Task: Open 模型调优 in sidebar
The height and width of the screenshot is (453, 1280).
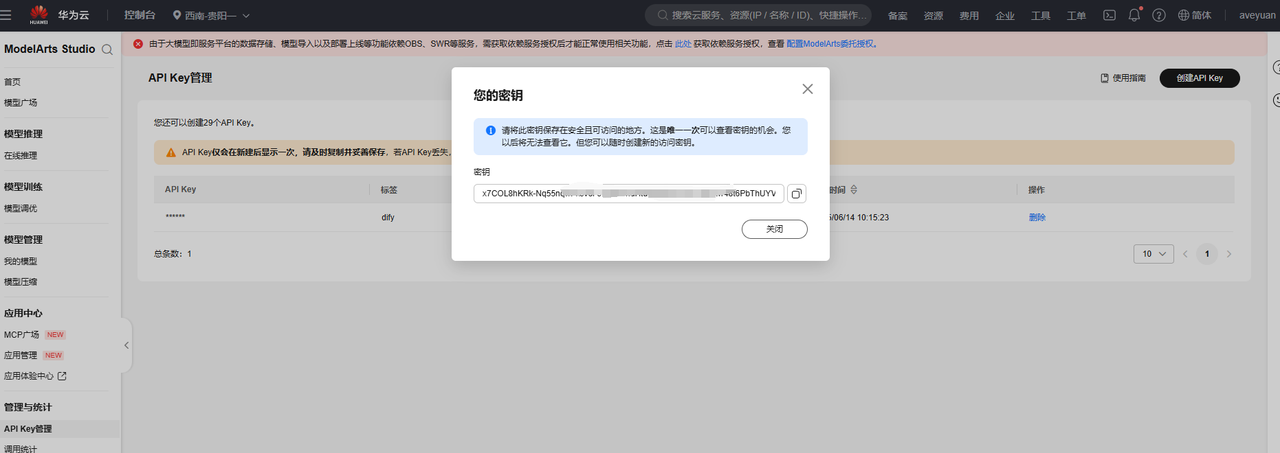Action: 21,208
